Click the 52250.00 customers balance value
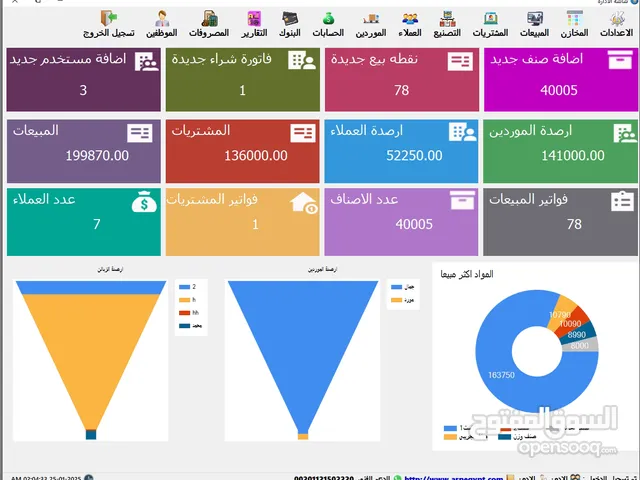This screenshot has height=480, width=640. click(414, 156)
